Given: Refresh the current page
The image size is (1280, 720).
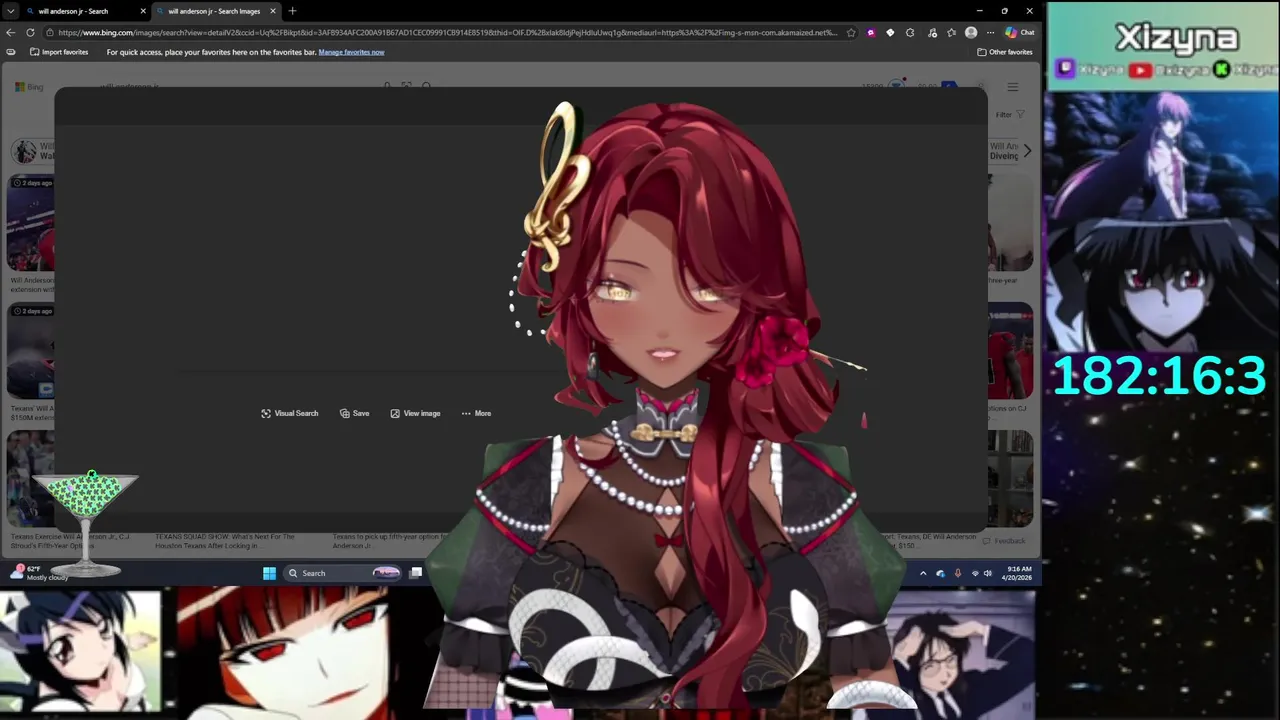Looking at the screenshot, I should [30, 32].
